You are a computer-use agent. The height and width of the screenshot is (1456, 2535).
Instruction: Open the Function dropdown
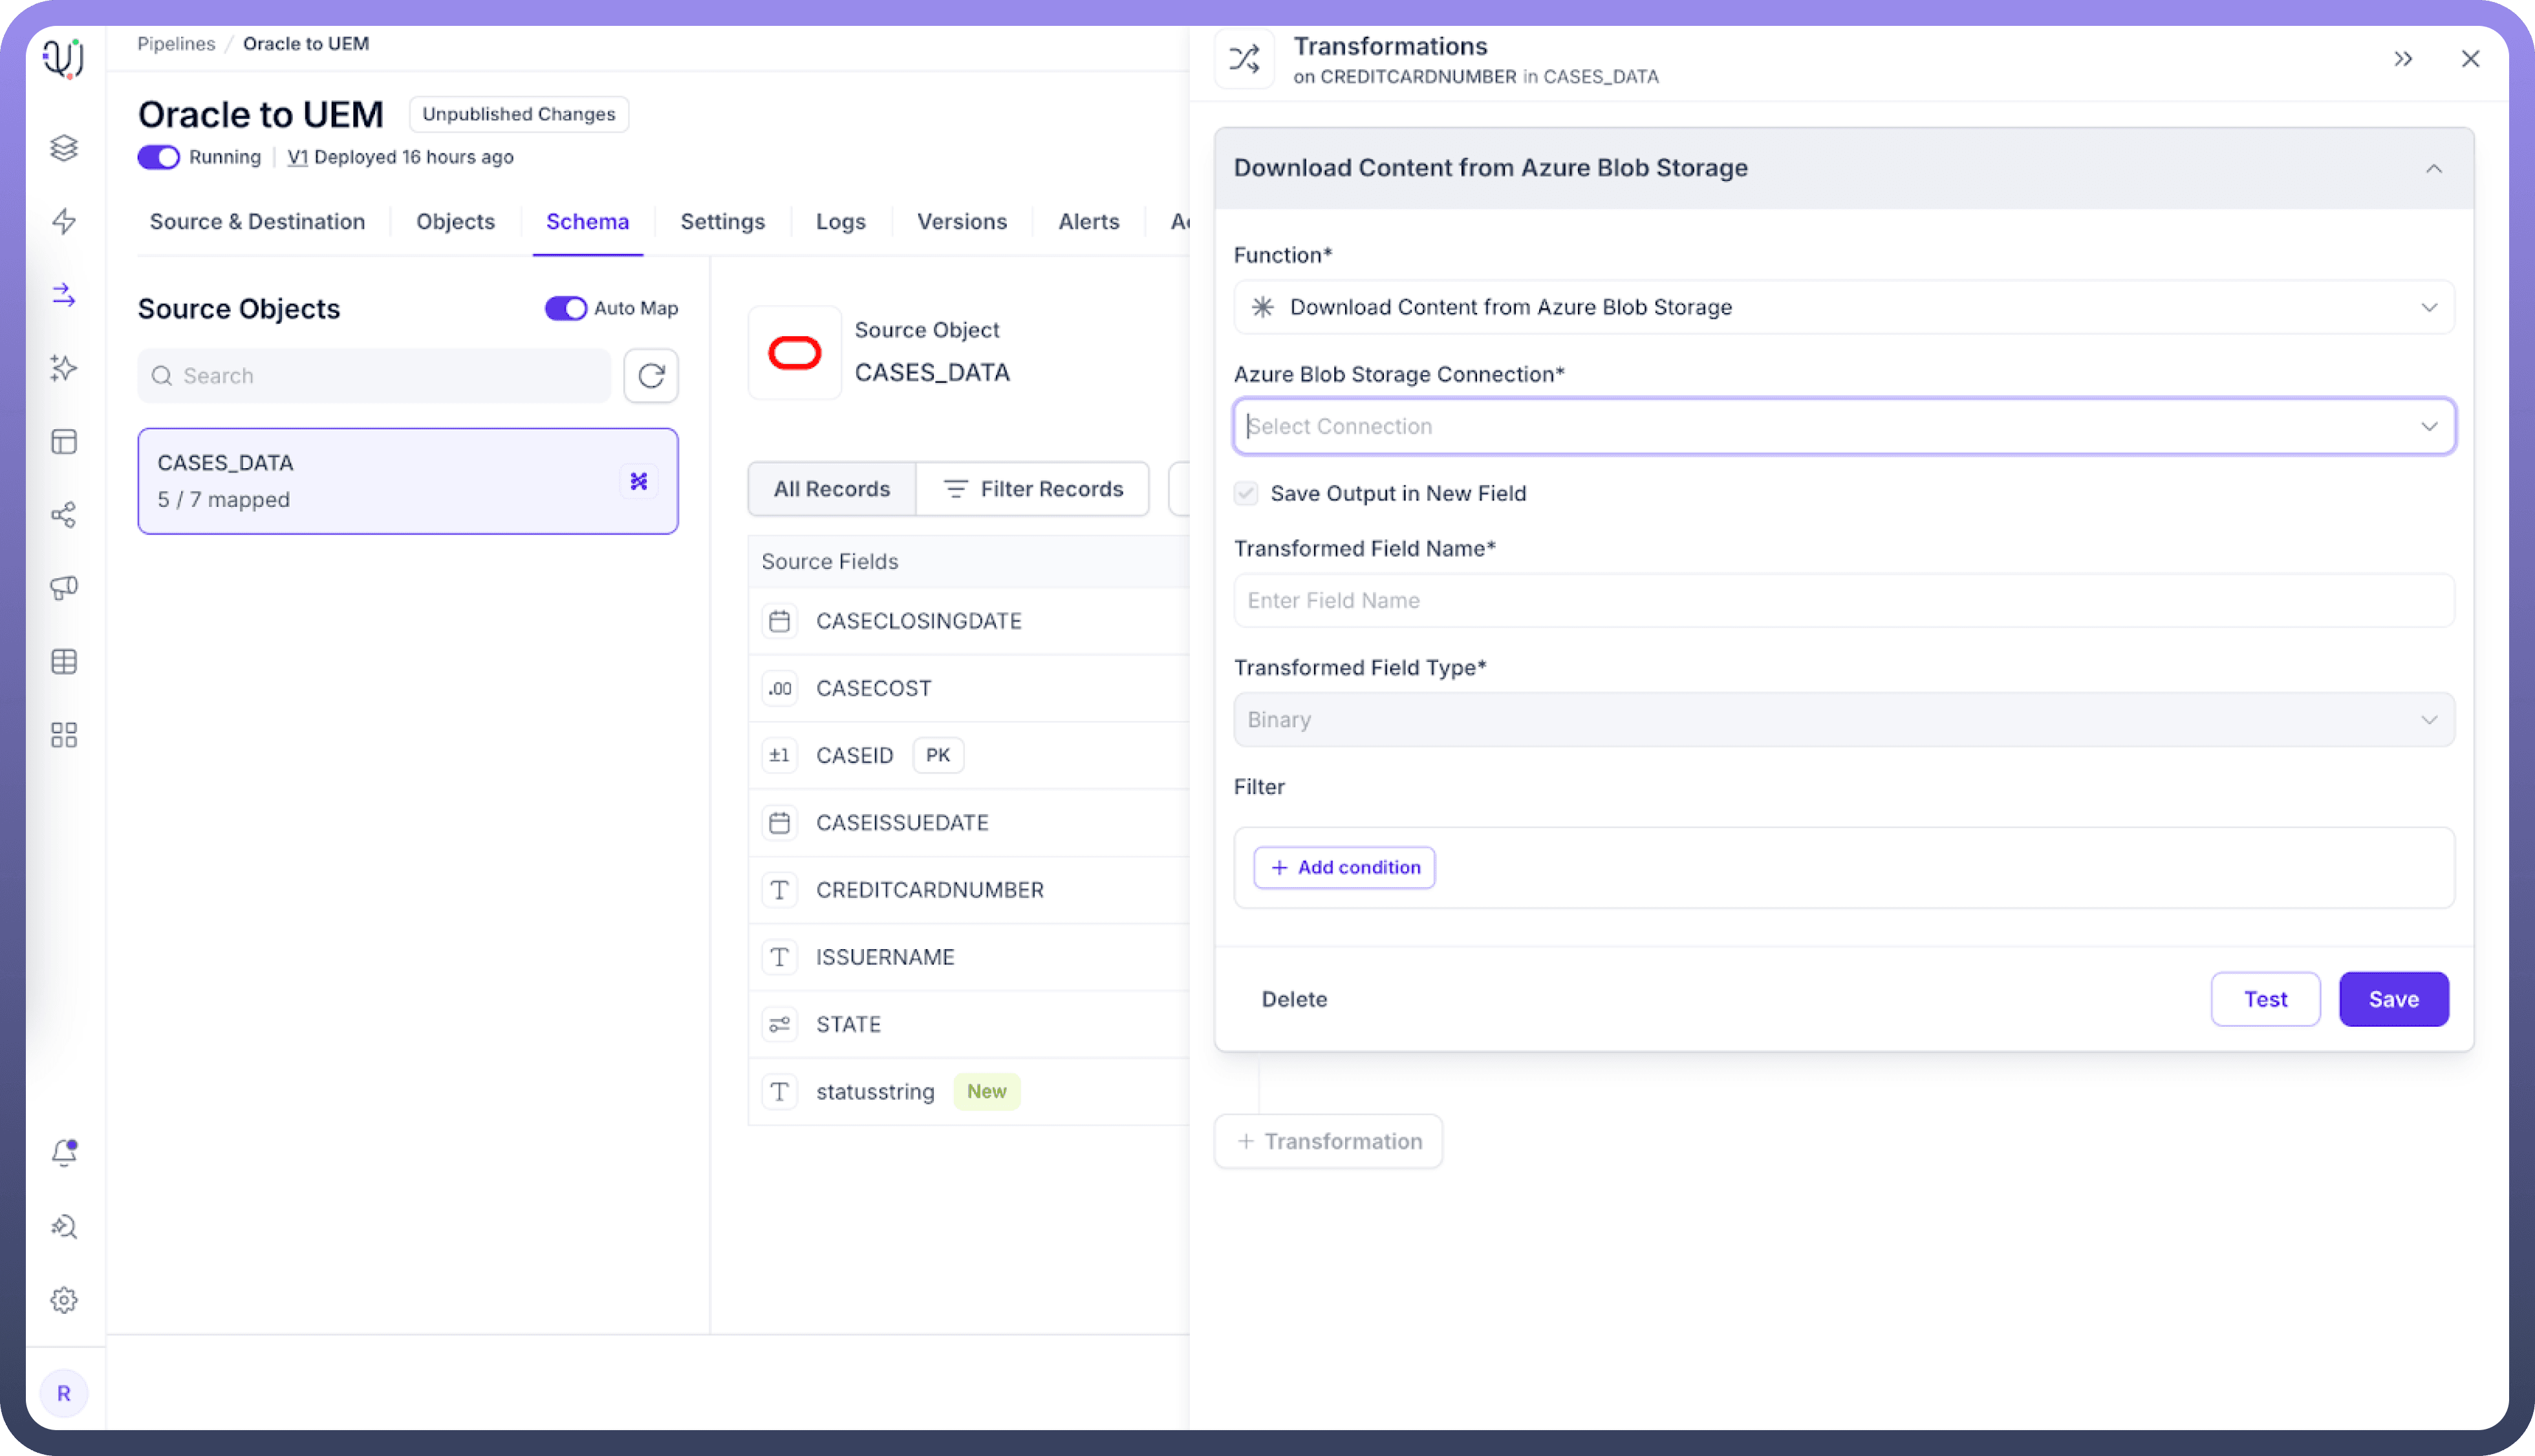pos(1843,307)
